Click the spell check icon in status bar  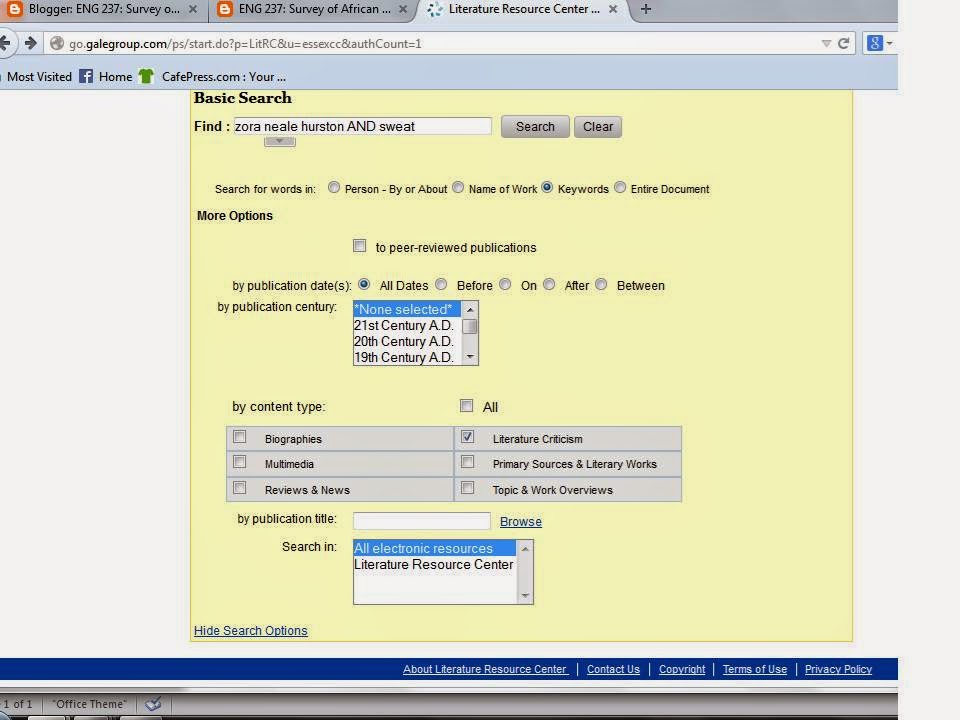click(x=153, y=703)
